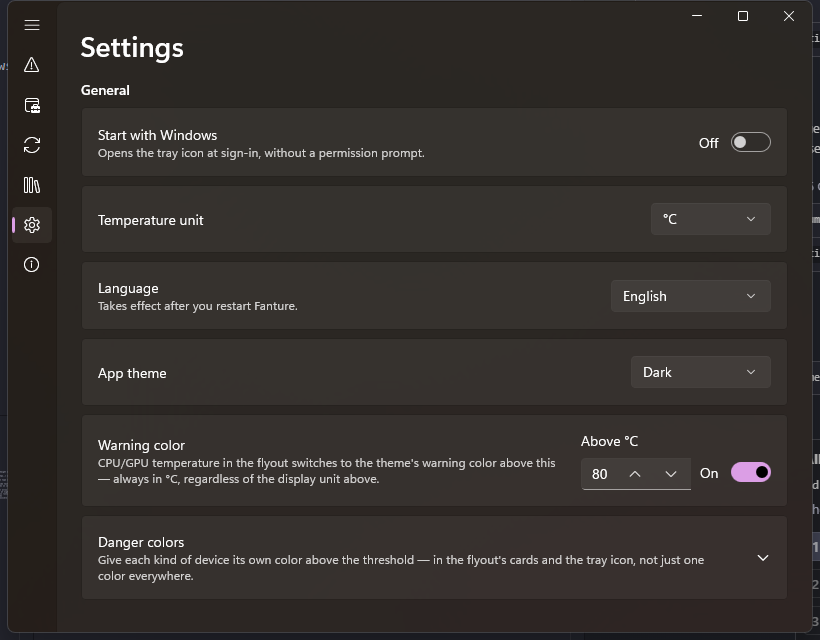Image resolution: width=820 pixels, height=640 pixels.
Task: Click the 'Give each kind of device' description
Action: pyautogui.click(x=401, y=568)
